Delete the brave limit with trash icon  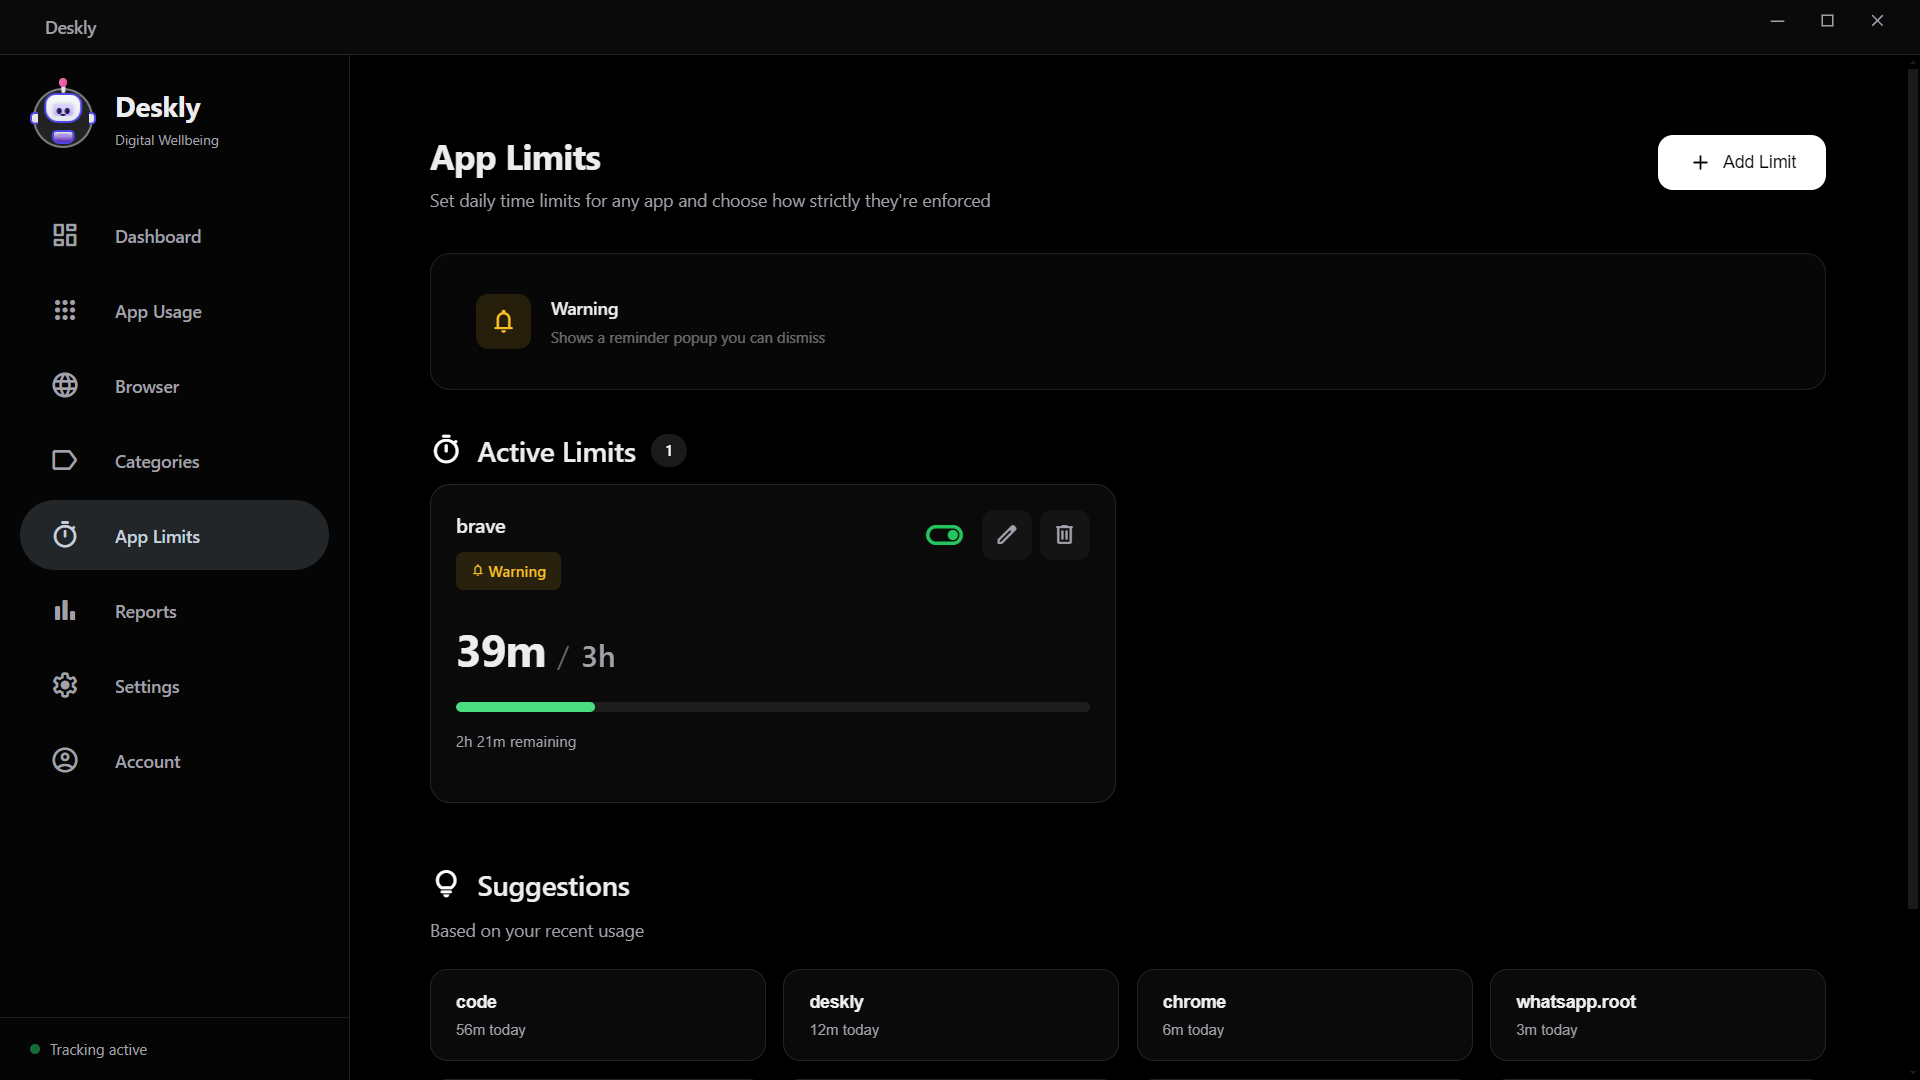pos(1064,535)
